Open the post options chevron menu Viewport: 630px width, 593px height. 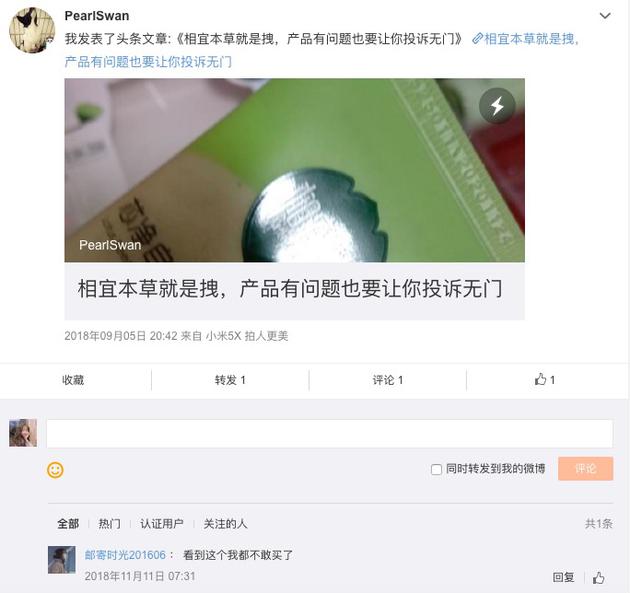605,16
